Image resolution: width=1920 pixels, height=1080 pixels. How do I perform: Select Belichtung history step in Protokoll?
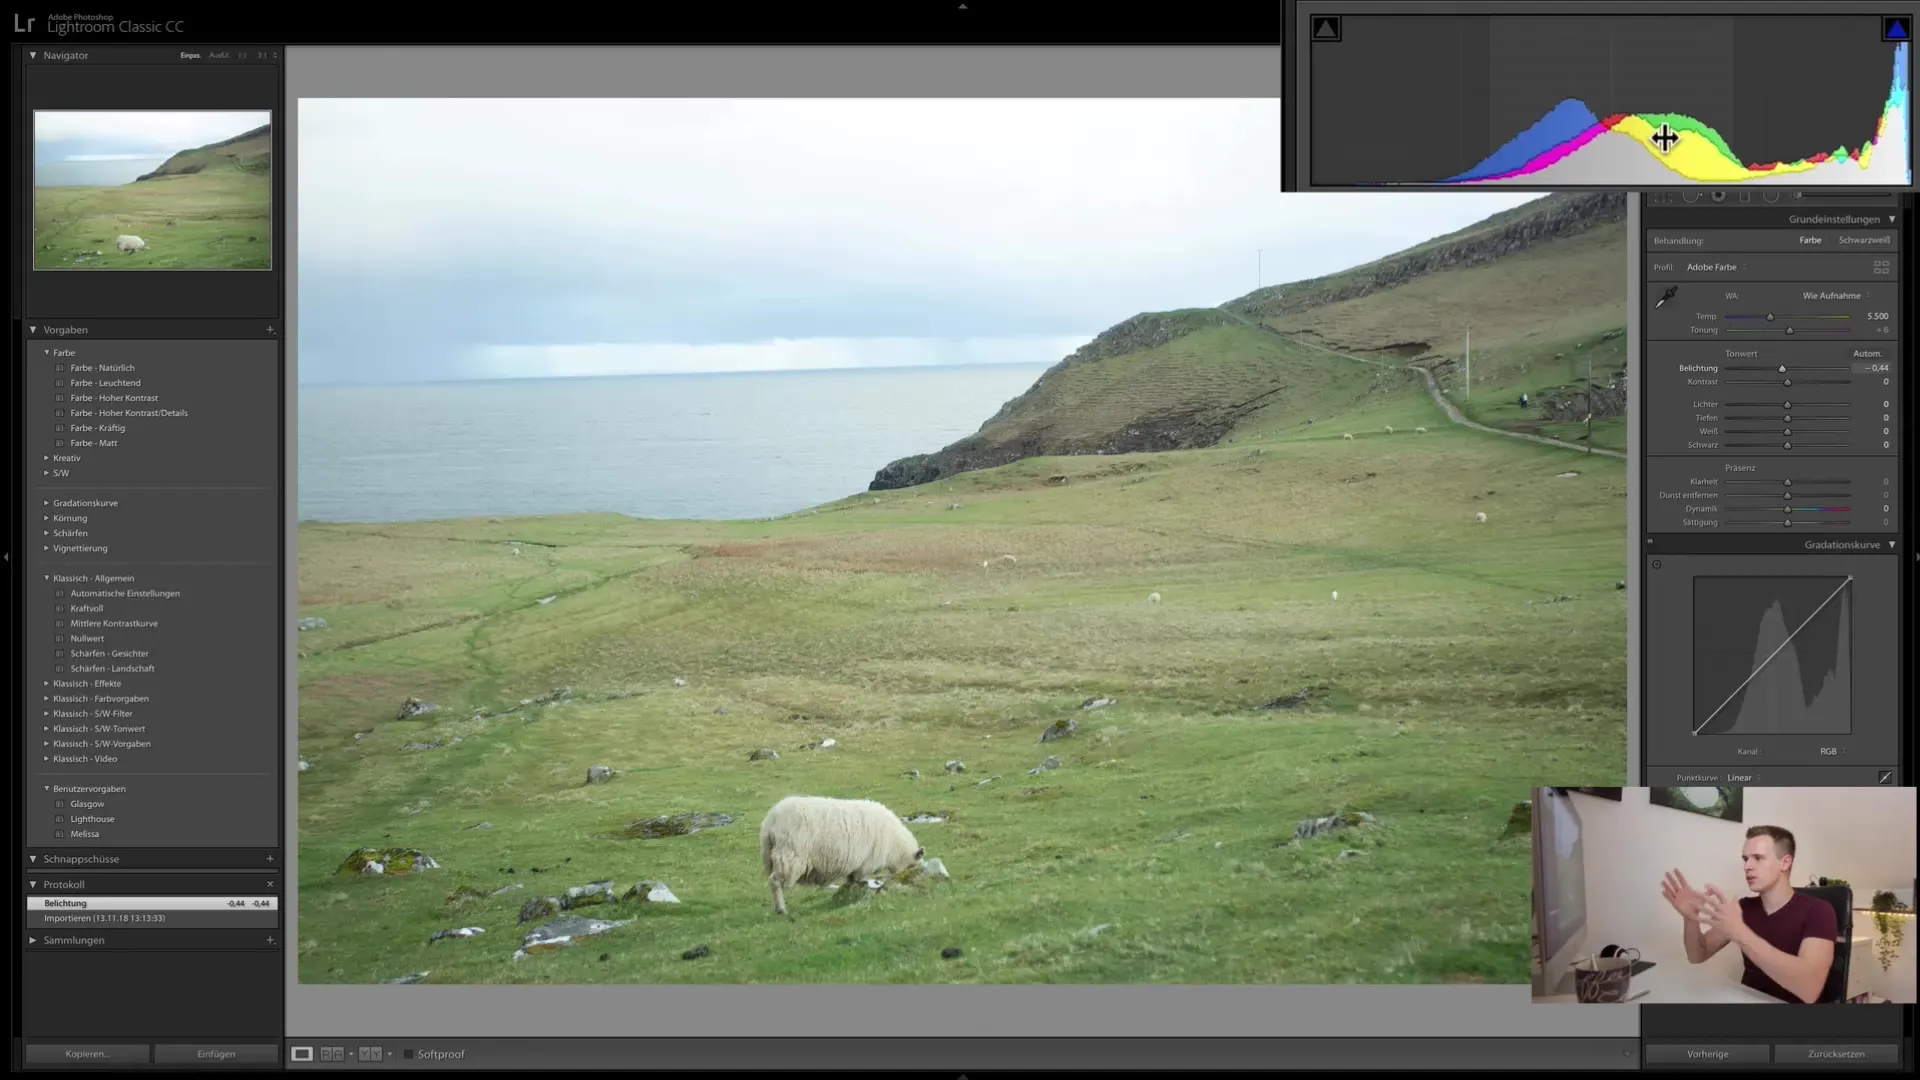coord(152,903)
